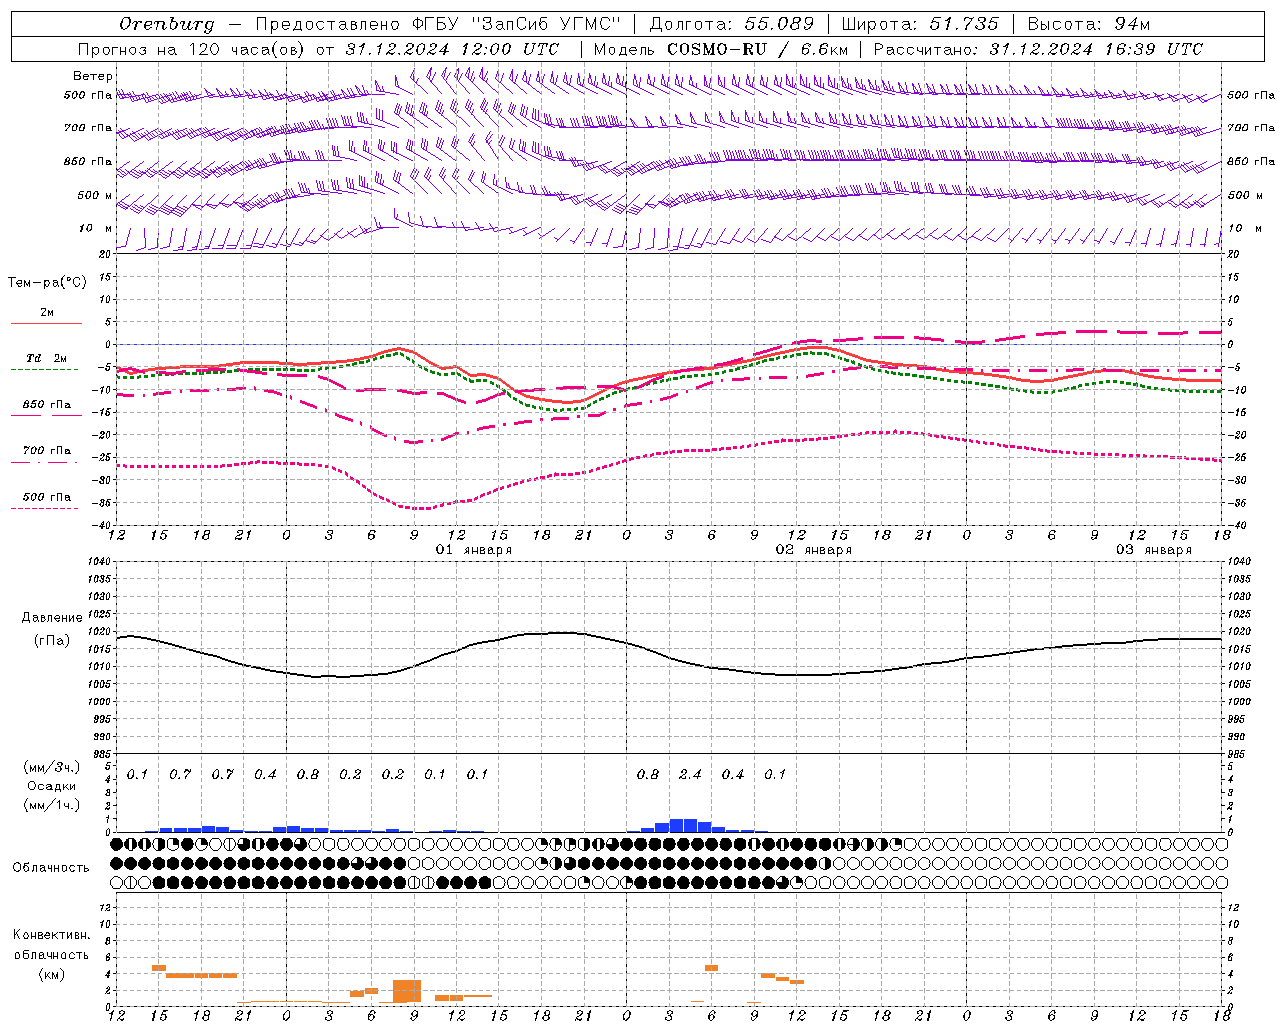Select the provider text "ЗапСиб УГМС"
The image size is (1280, 1024).
pos(545,24)
